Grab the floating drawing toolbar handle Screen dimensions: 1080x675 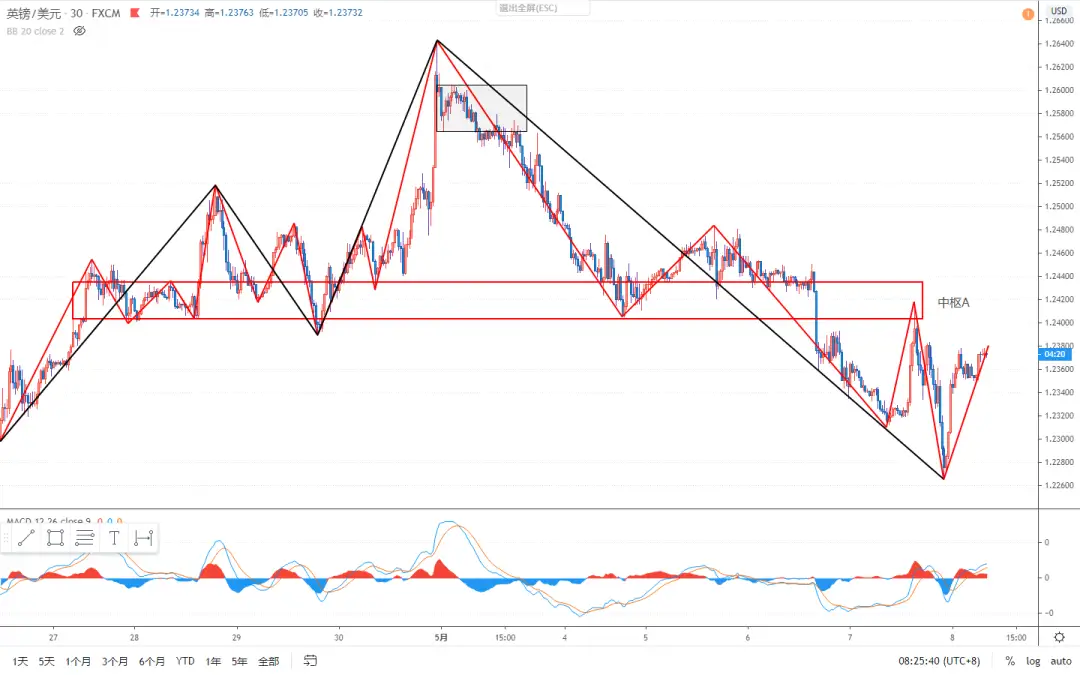tap(6, 538)
